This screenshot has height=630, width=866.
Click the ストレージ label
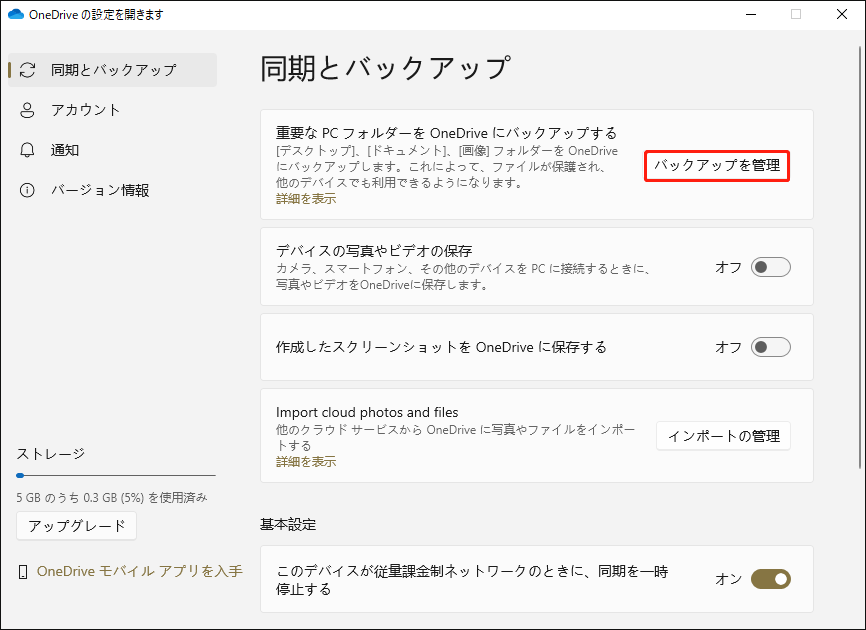(51, 454)
